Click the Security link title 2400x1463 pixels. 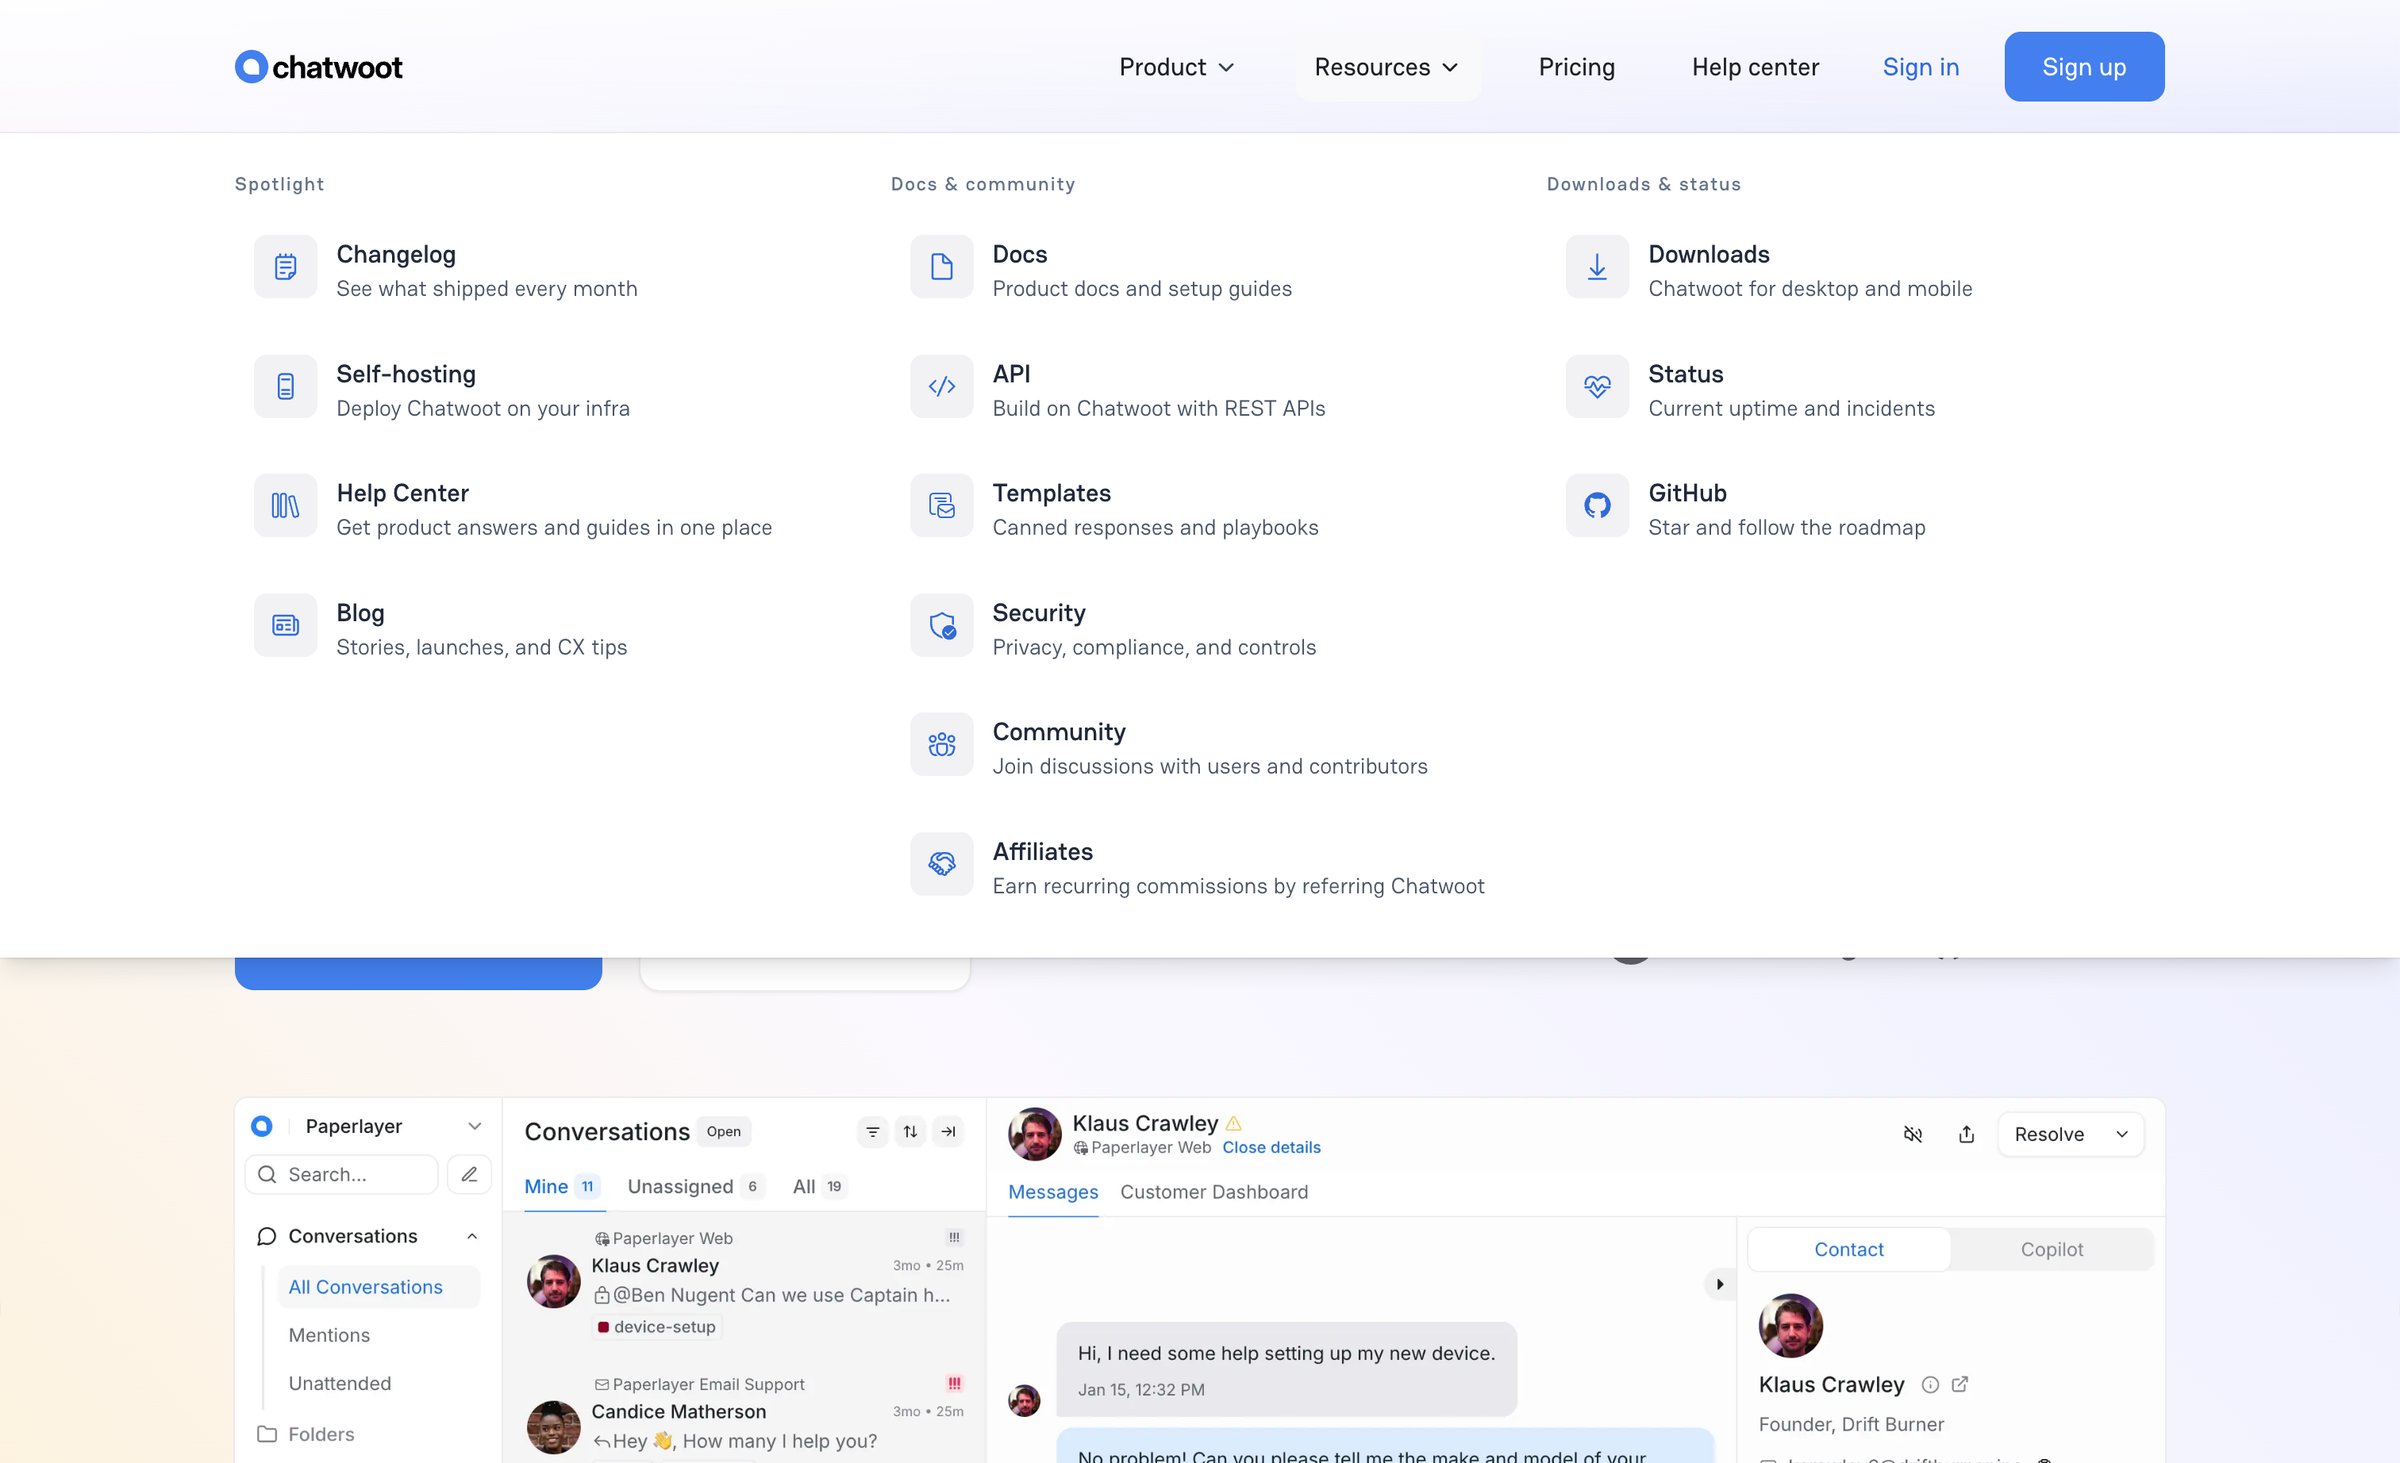(x=1039, y=613)
